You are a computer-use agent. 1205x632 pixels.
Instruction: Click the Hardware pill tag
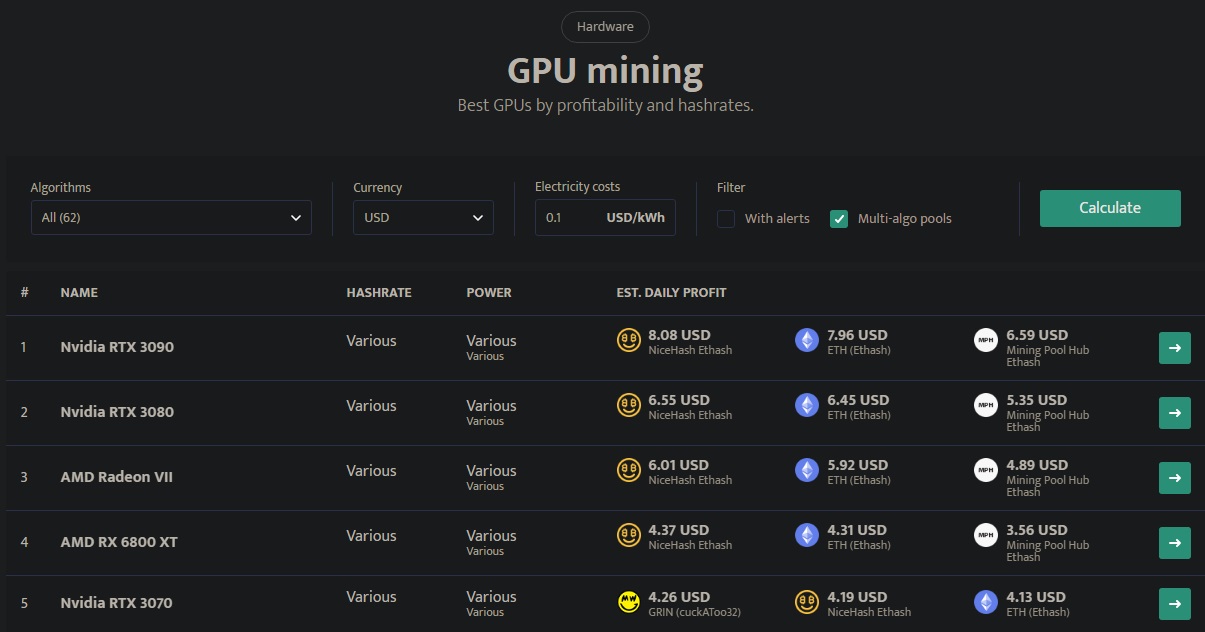coord(605,27)
